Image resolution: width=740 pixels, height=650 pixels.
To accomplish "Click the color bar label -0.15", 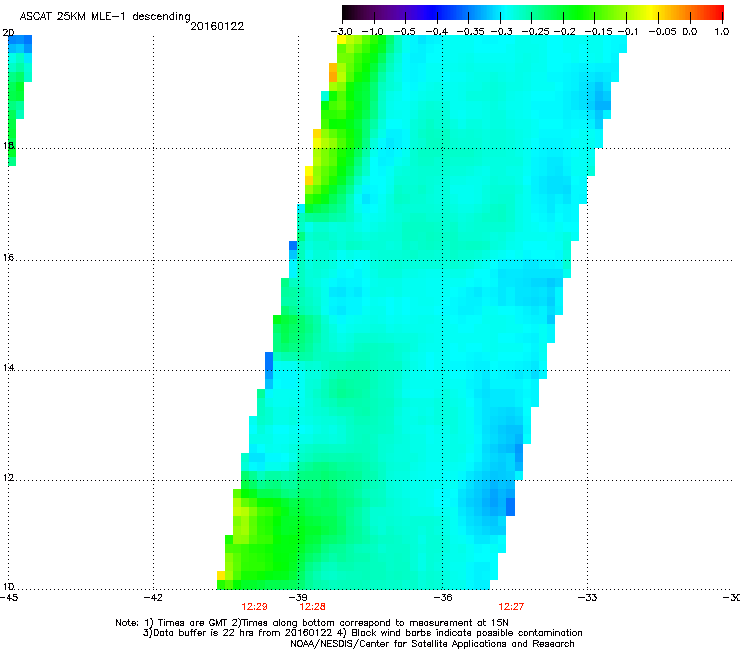I will pos(598,32).
